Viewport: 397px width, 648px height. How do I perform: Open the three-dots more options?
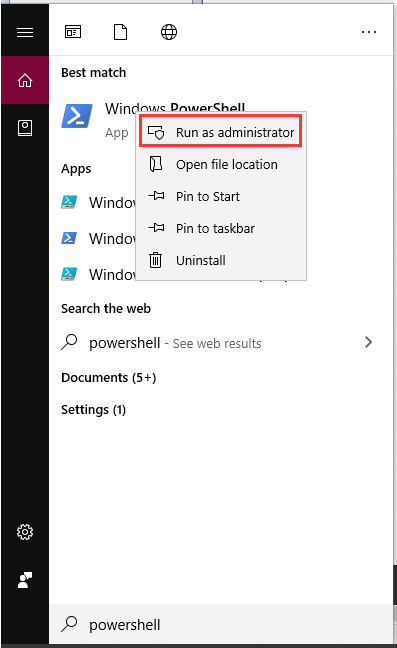click(368, 32)
